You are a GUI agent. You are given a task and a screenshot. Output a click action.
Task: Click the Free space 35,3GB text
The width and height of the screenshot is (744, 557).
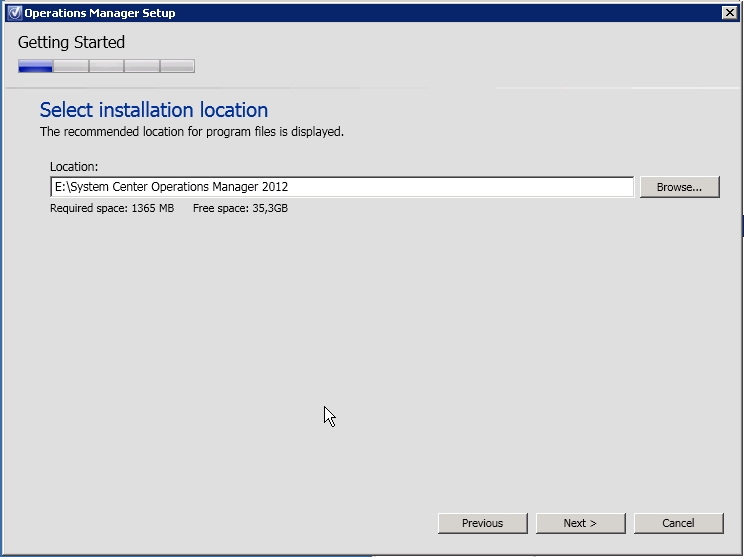(240, 208)
